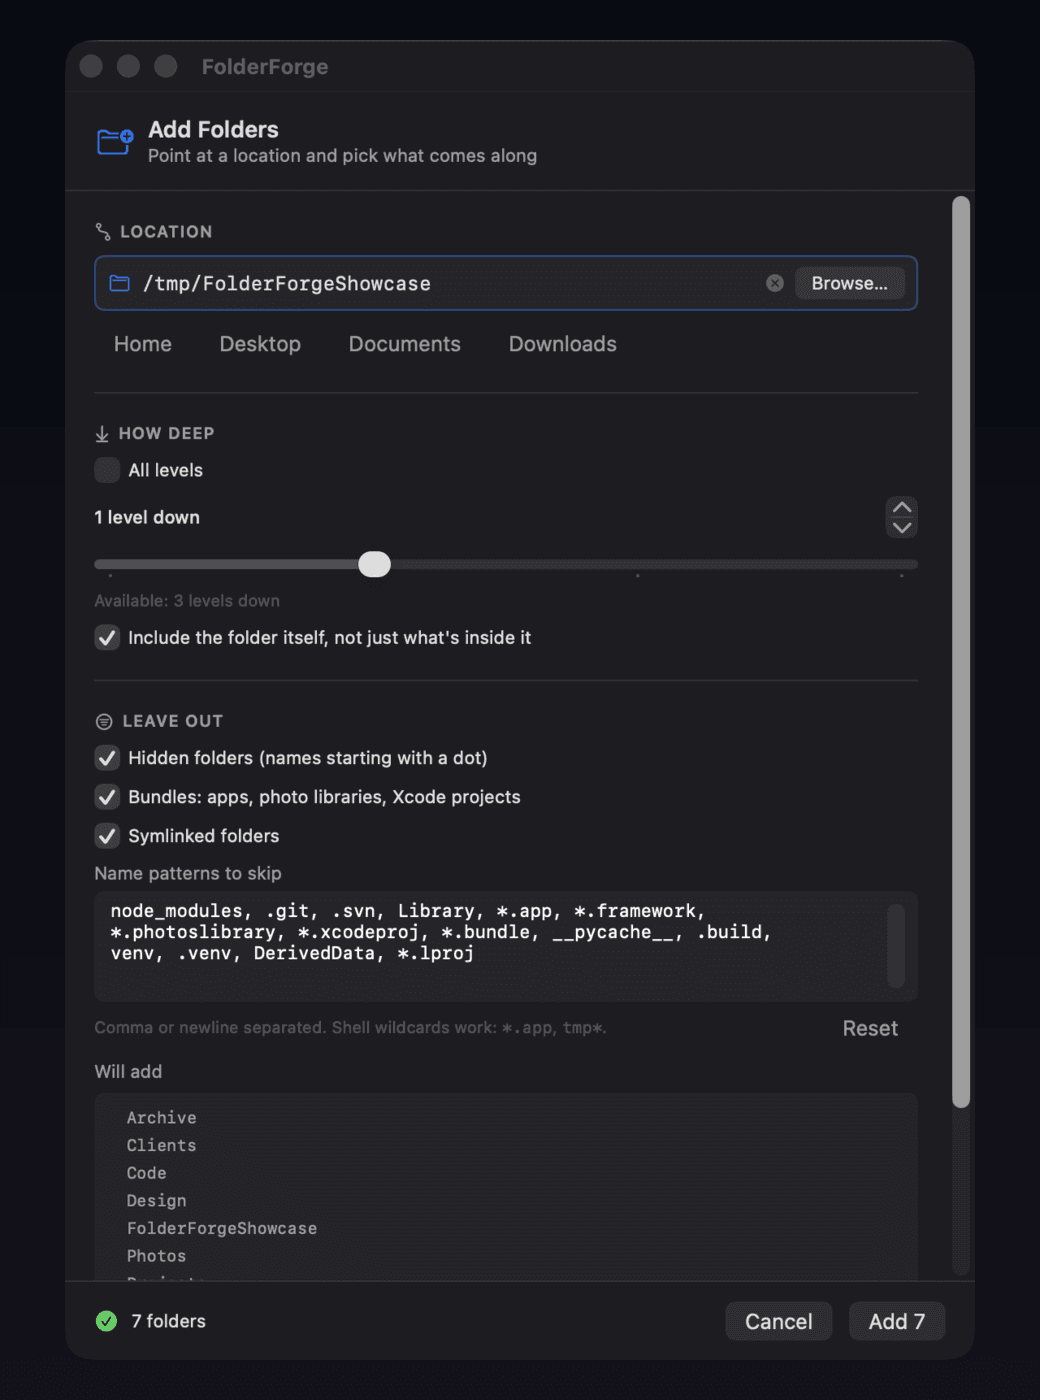
Task: Click FolderForgeShowcase in Will add list
Action: tap(222, 1229)
